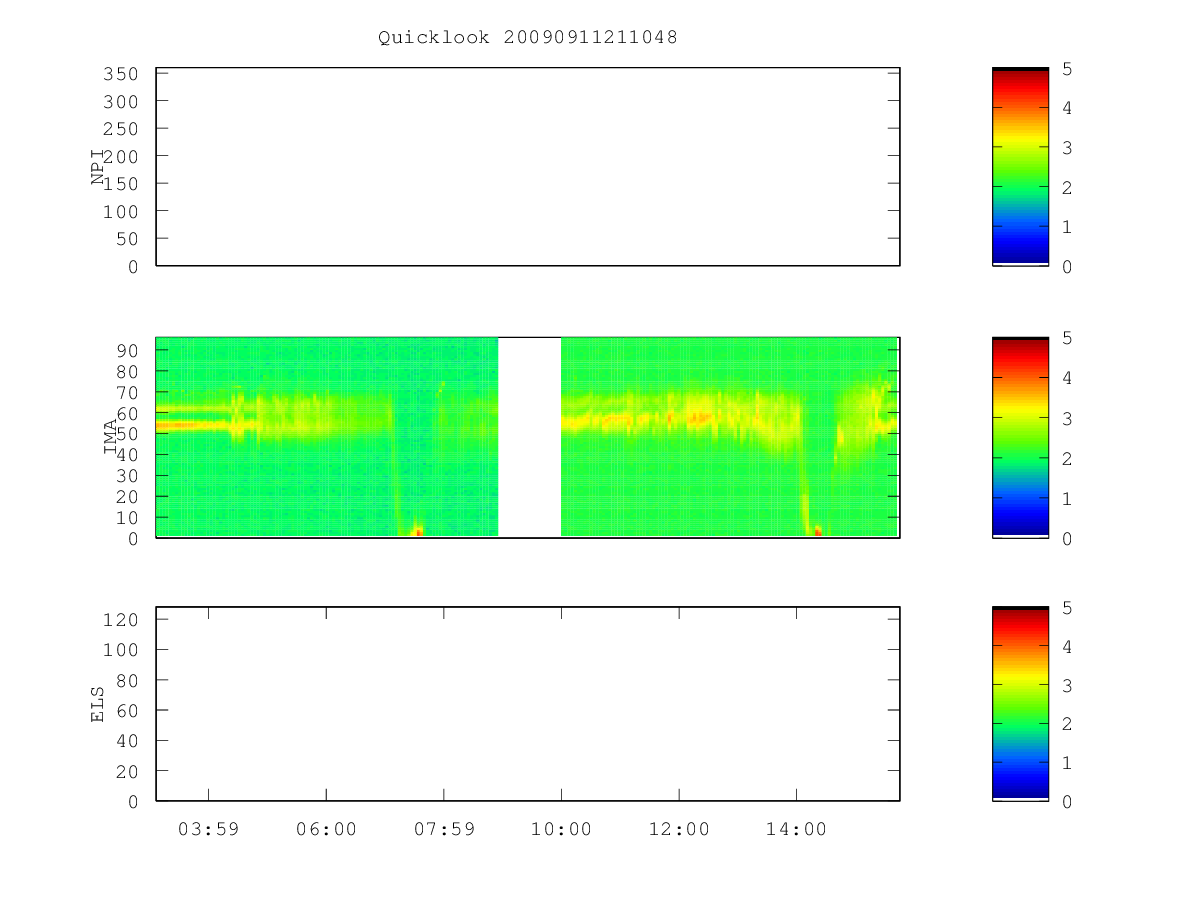Click the 70 tick on IMA axis

(127, 392)
